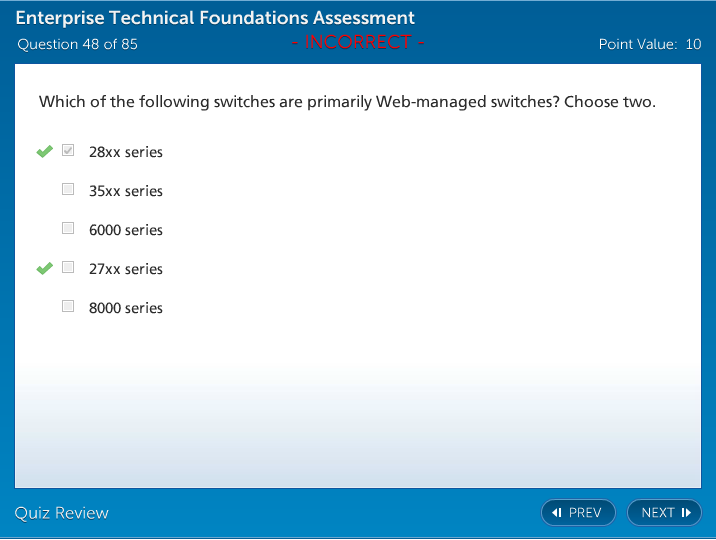Click the 35xx series answer label
The image size is (716, 540).
pyautogui.click(x=126, y=191)
